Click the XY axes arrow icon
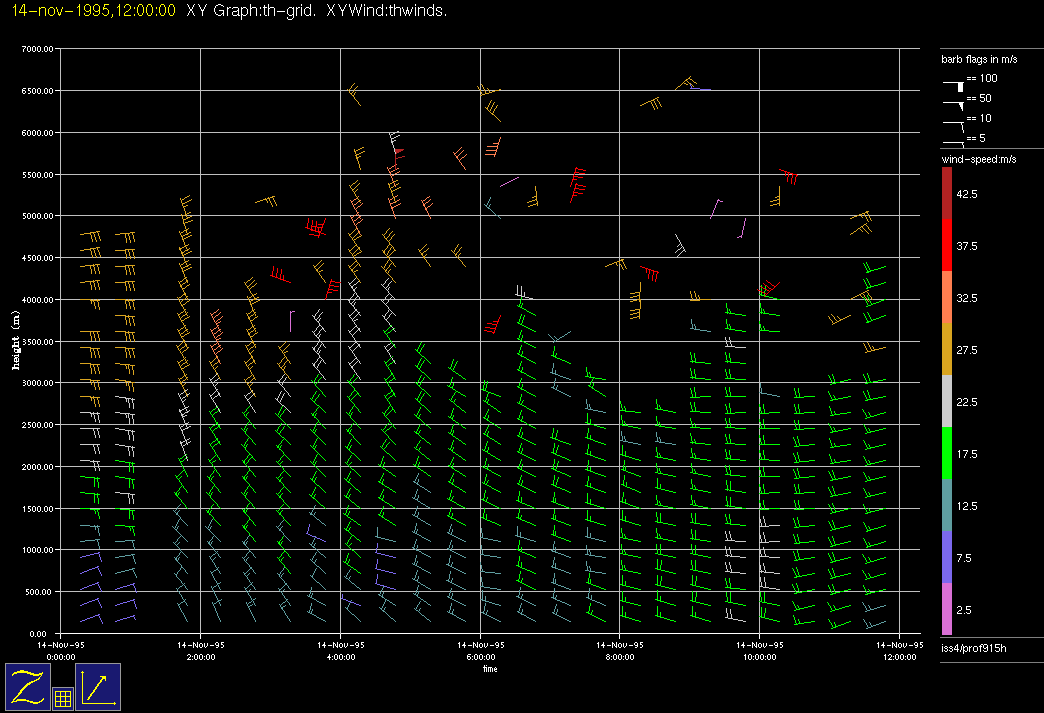This screenshot has width=1044, height=713. [98, 686]
